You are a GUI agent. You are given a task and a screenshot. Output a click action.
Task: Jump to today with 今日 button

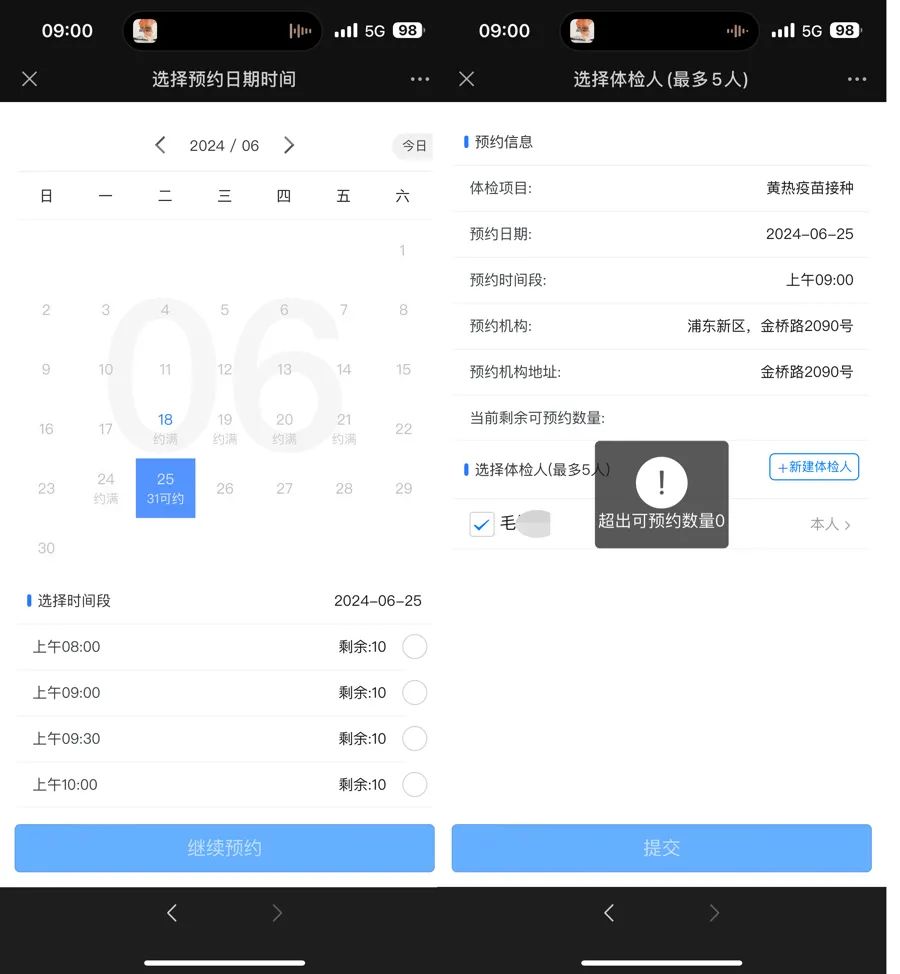pos(413,146)
